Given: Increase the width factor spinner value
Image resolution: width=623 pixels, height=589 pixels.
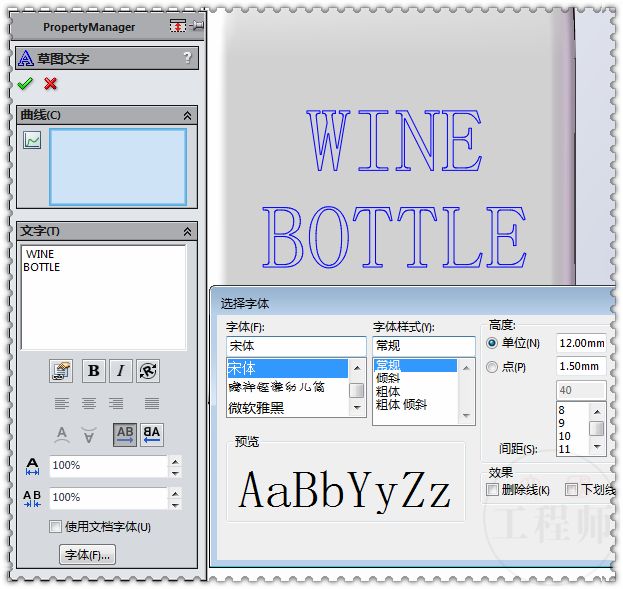Looking at the screenshot, I should pyautogui.click(x=175, y=461).
